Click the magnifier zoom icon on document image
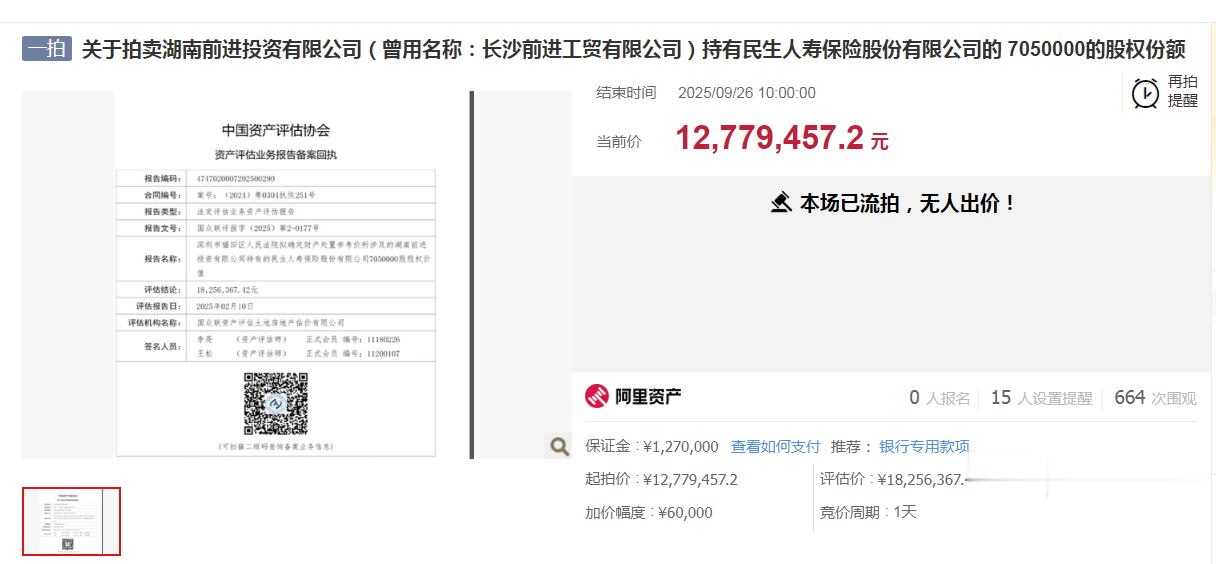The width and height of the screenshot is (1216, 564). click(560, 446)
